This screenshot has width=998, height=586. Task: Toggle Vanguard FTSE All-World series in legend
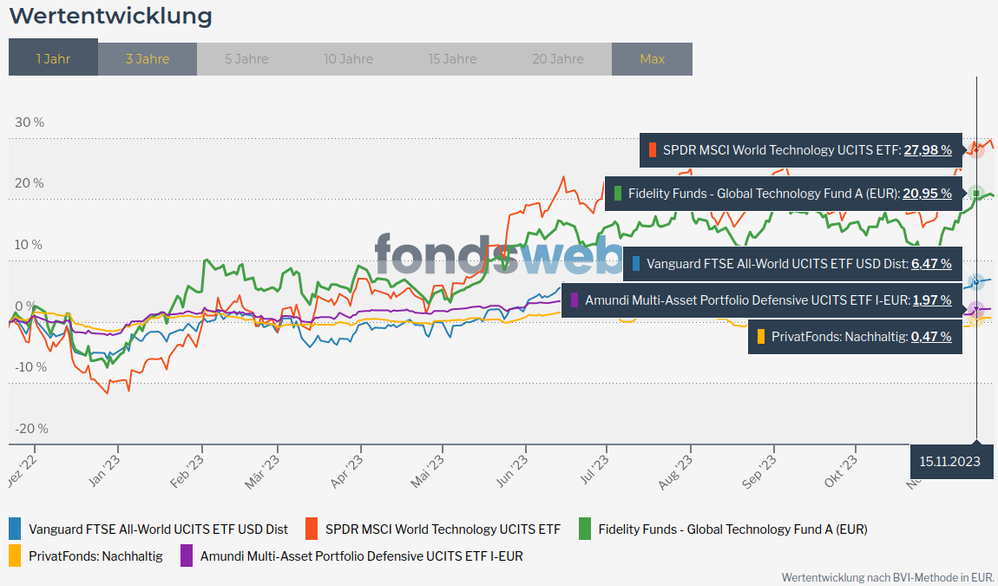[x=158, y=529]
